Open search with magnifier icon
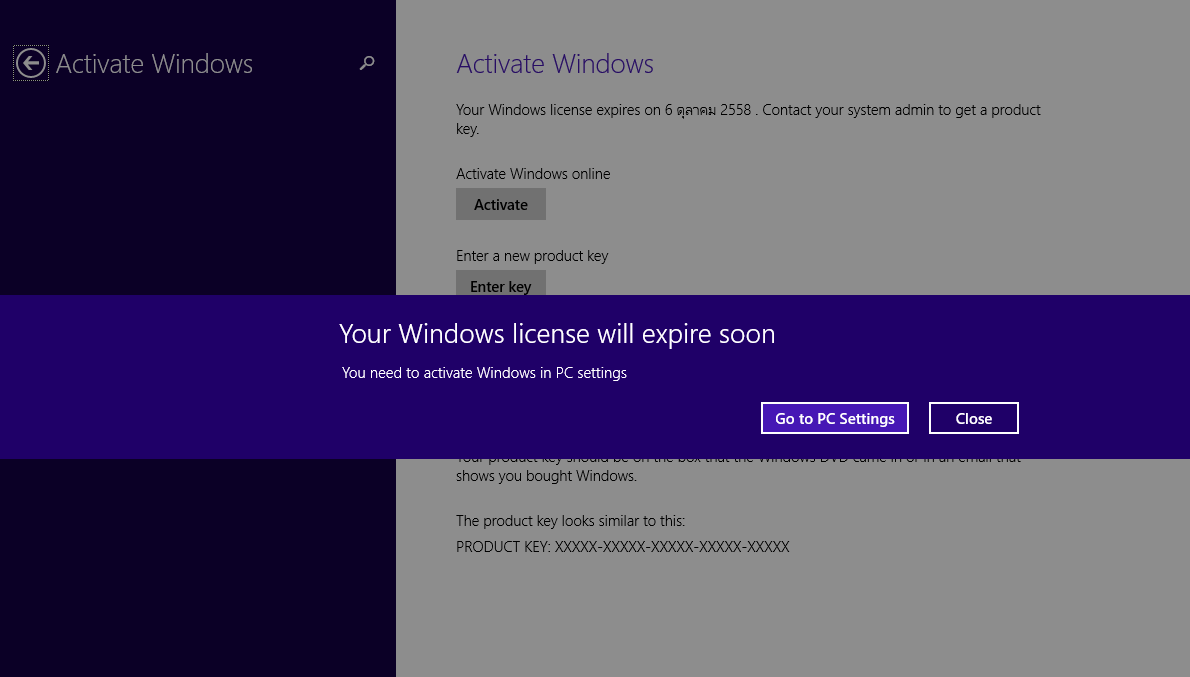1190x677 pixels. click(367, 63)
